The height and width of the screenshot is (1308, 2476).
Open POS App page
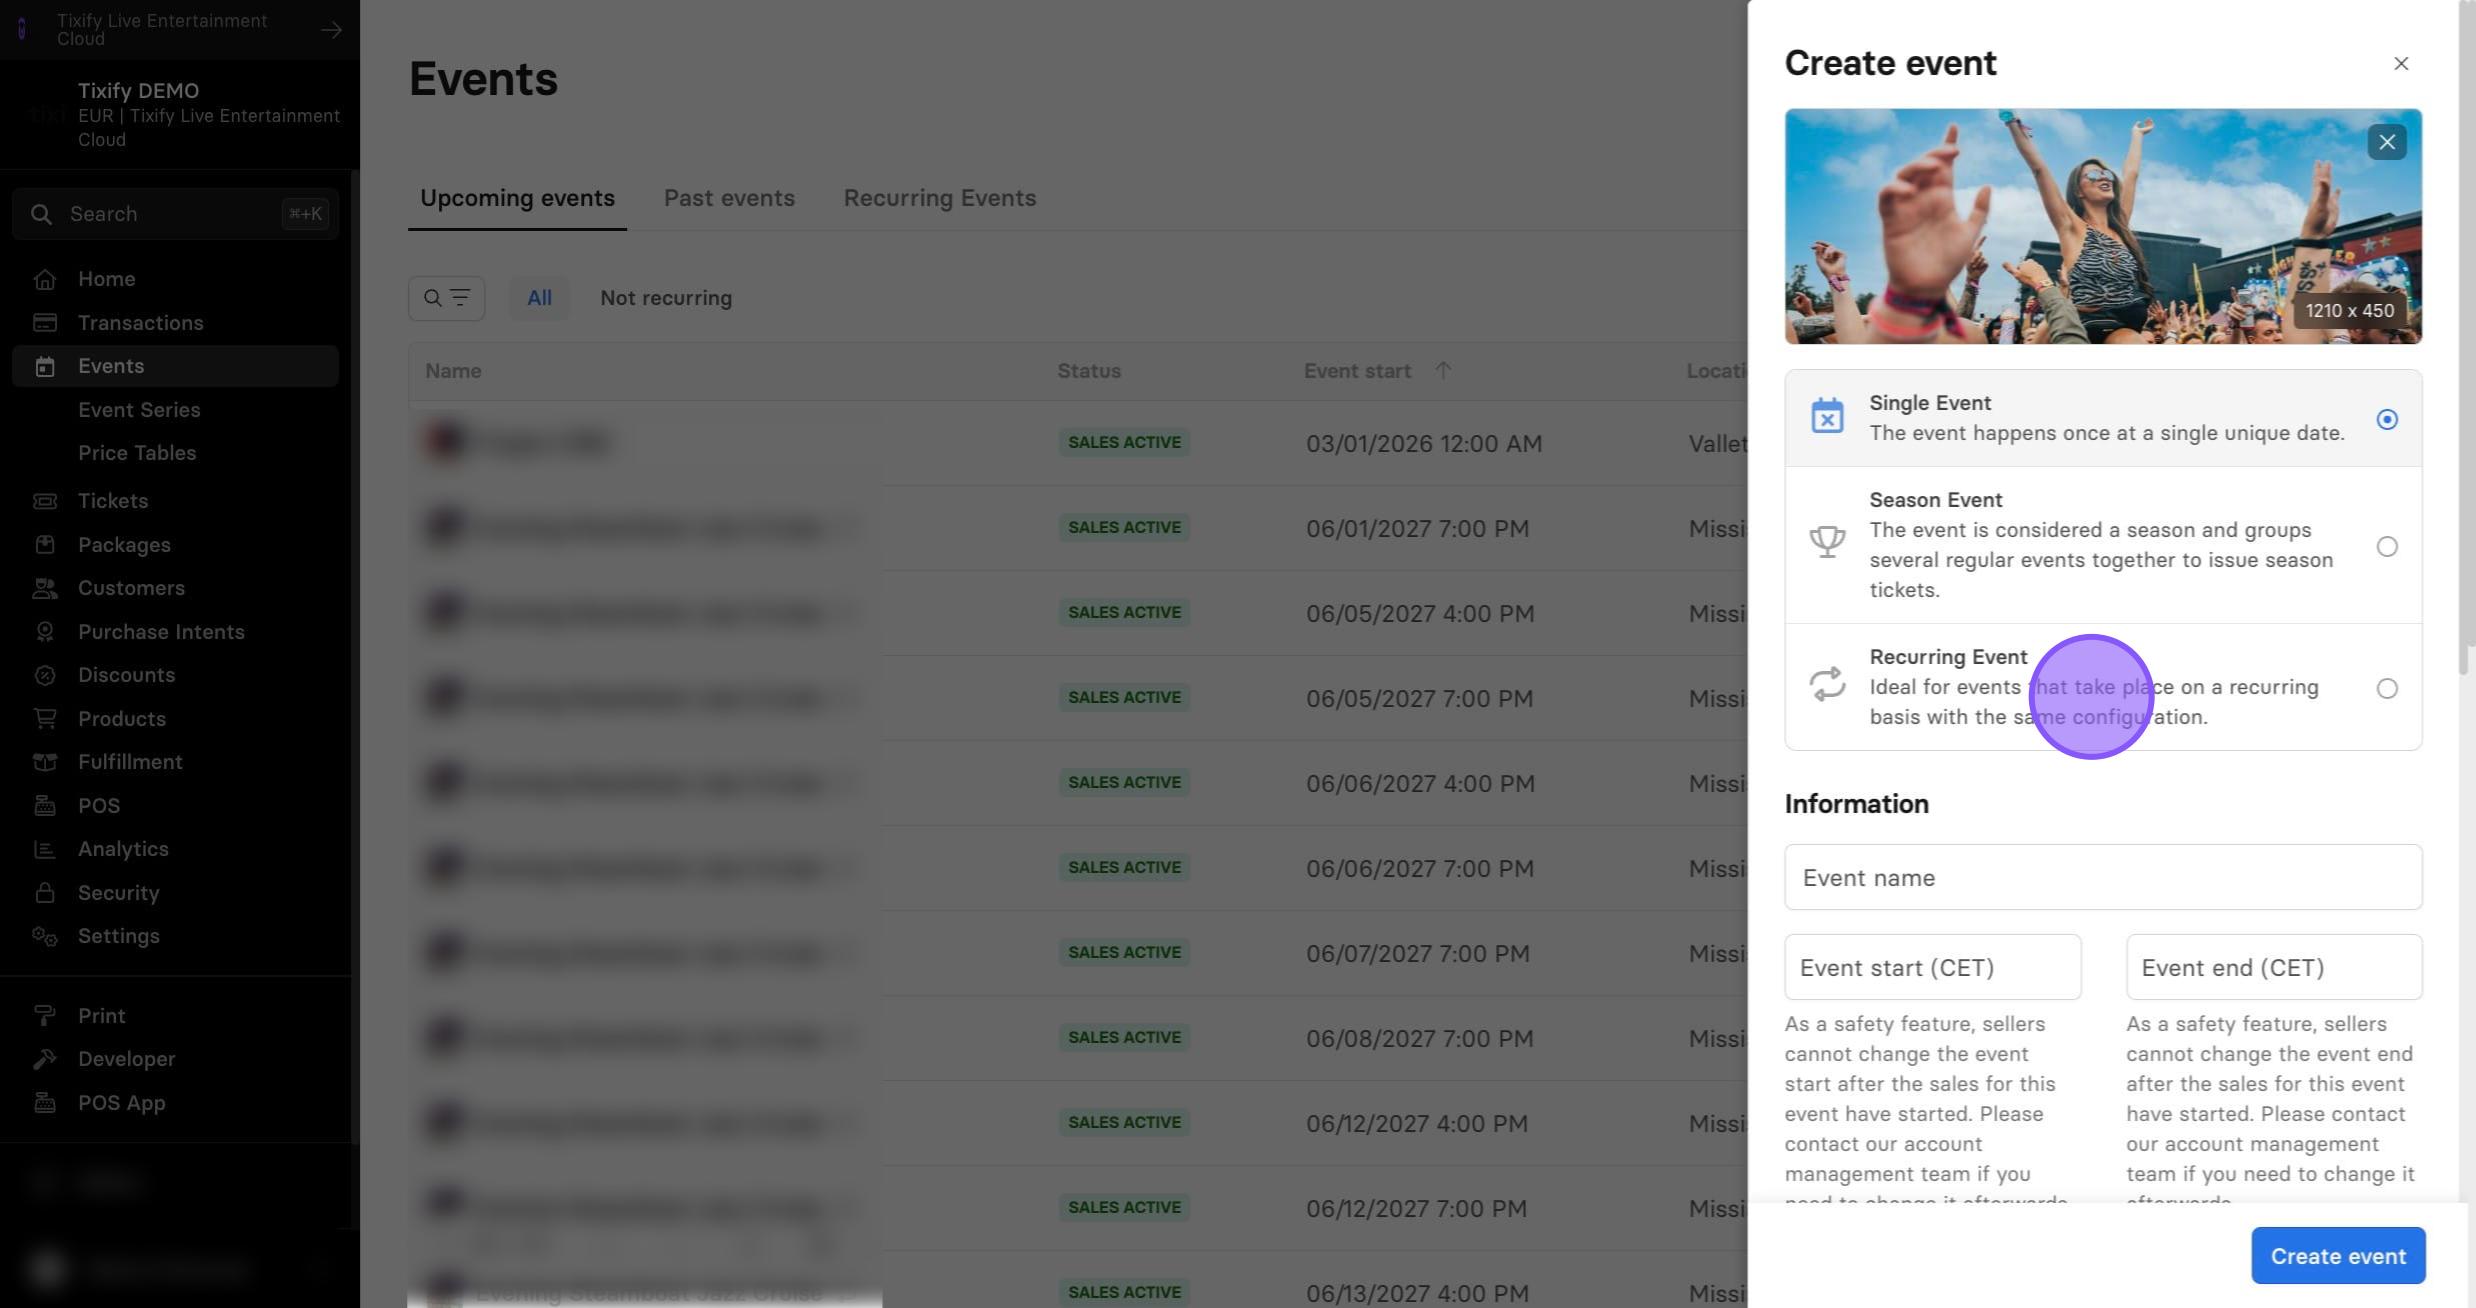coord(121,1103)
